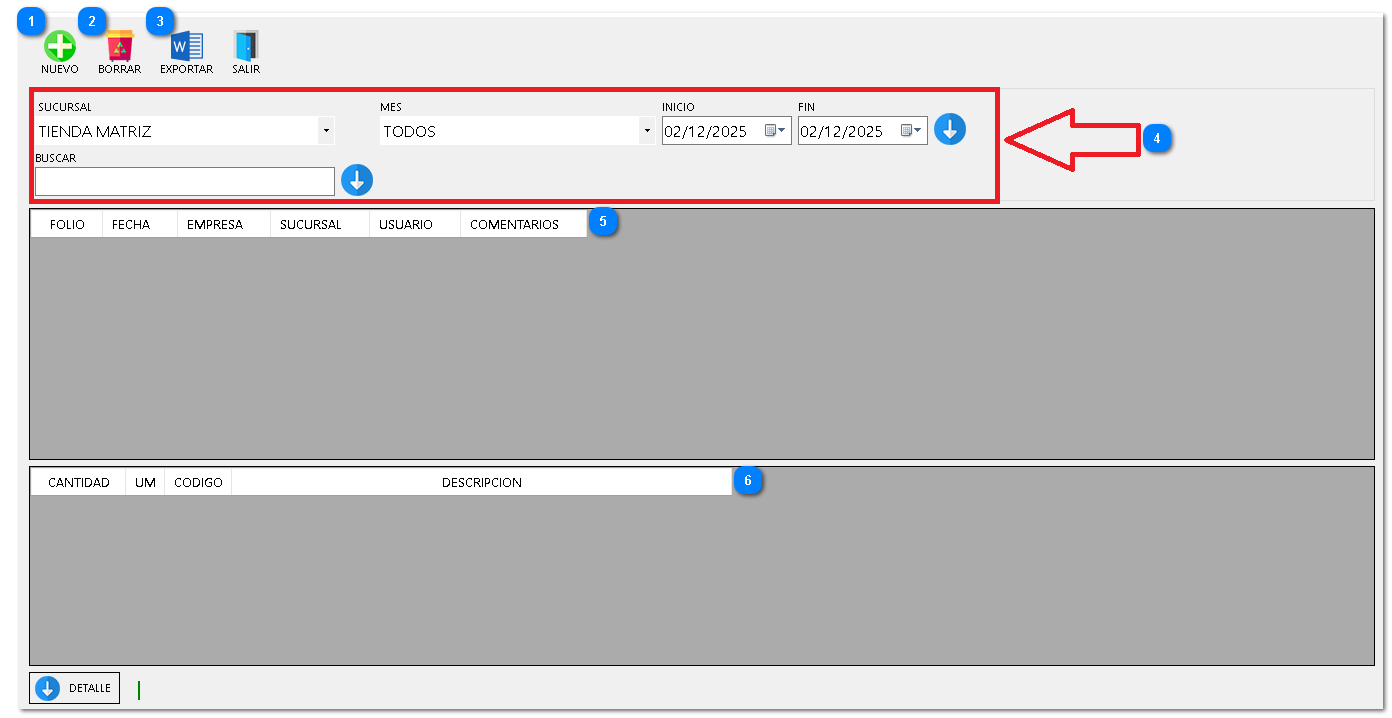Image resolution: width=1392 pixels, height=718 pixels.
Task: Click the BORRAR trash bin icon
Action: pos(119,46)
